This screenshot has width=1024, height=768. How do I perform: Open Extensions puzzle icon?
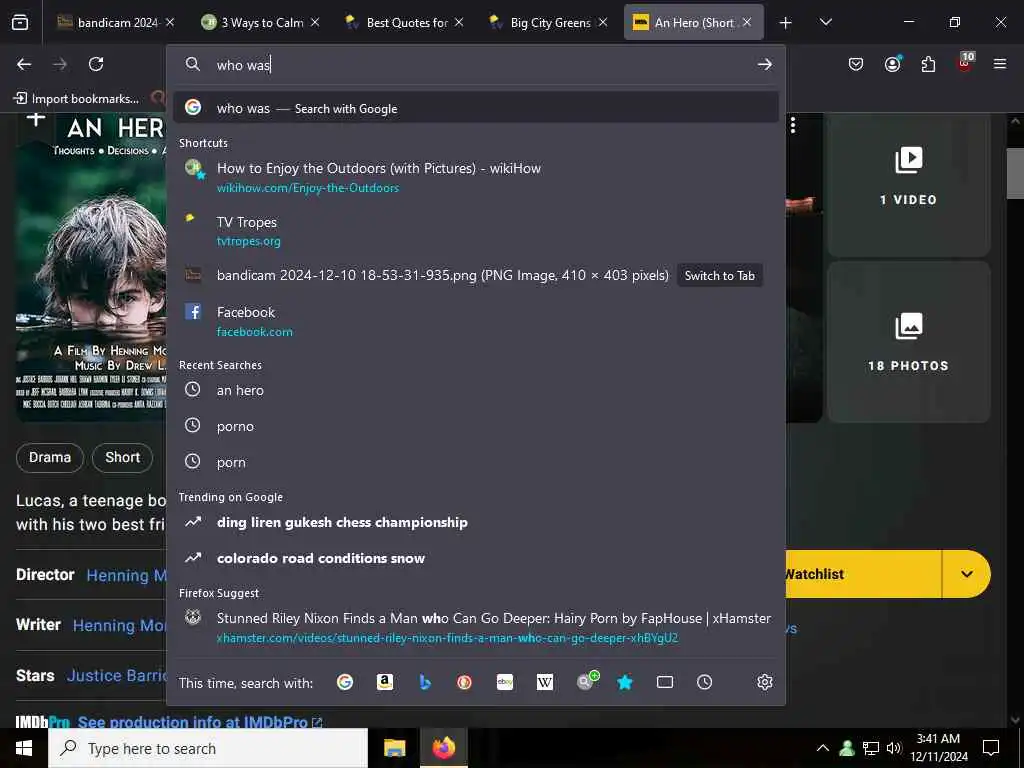(928, 64)
